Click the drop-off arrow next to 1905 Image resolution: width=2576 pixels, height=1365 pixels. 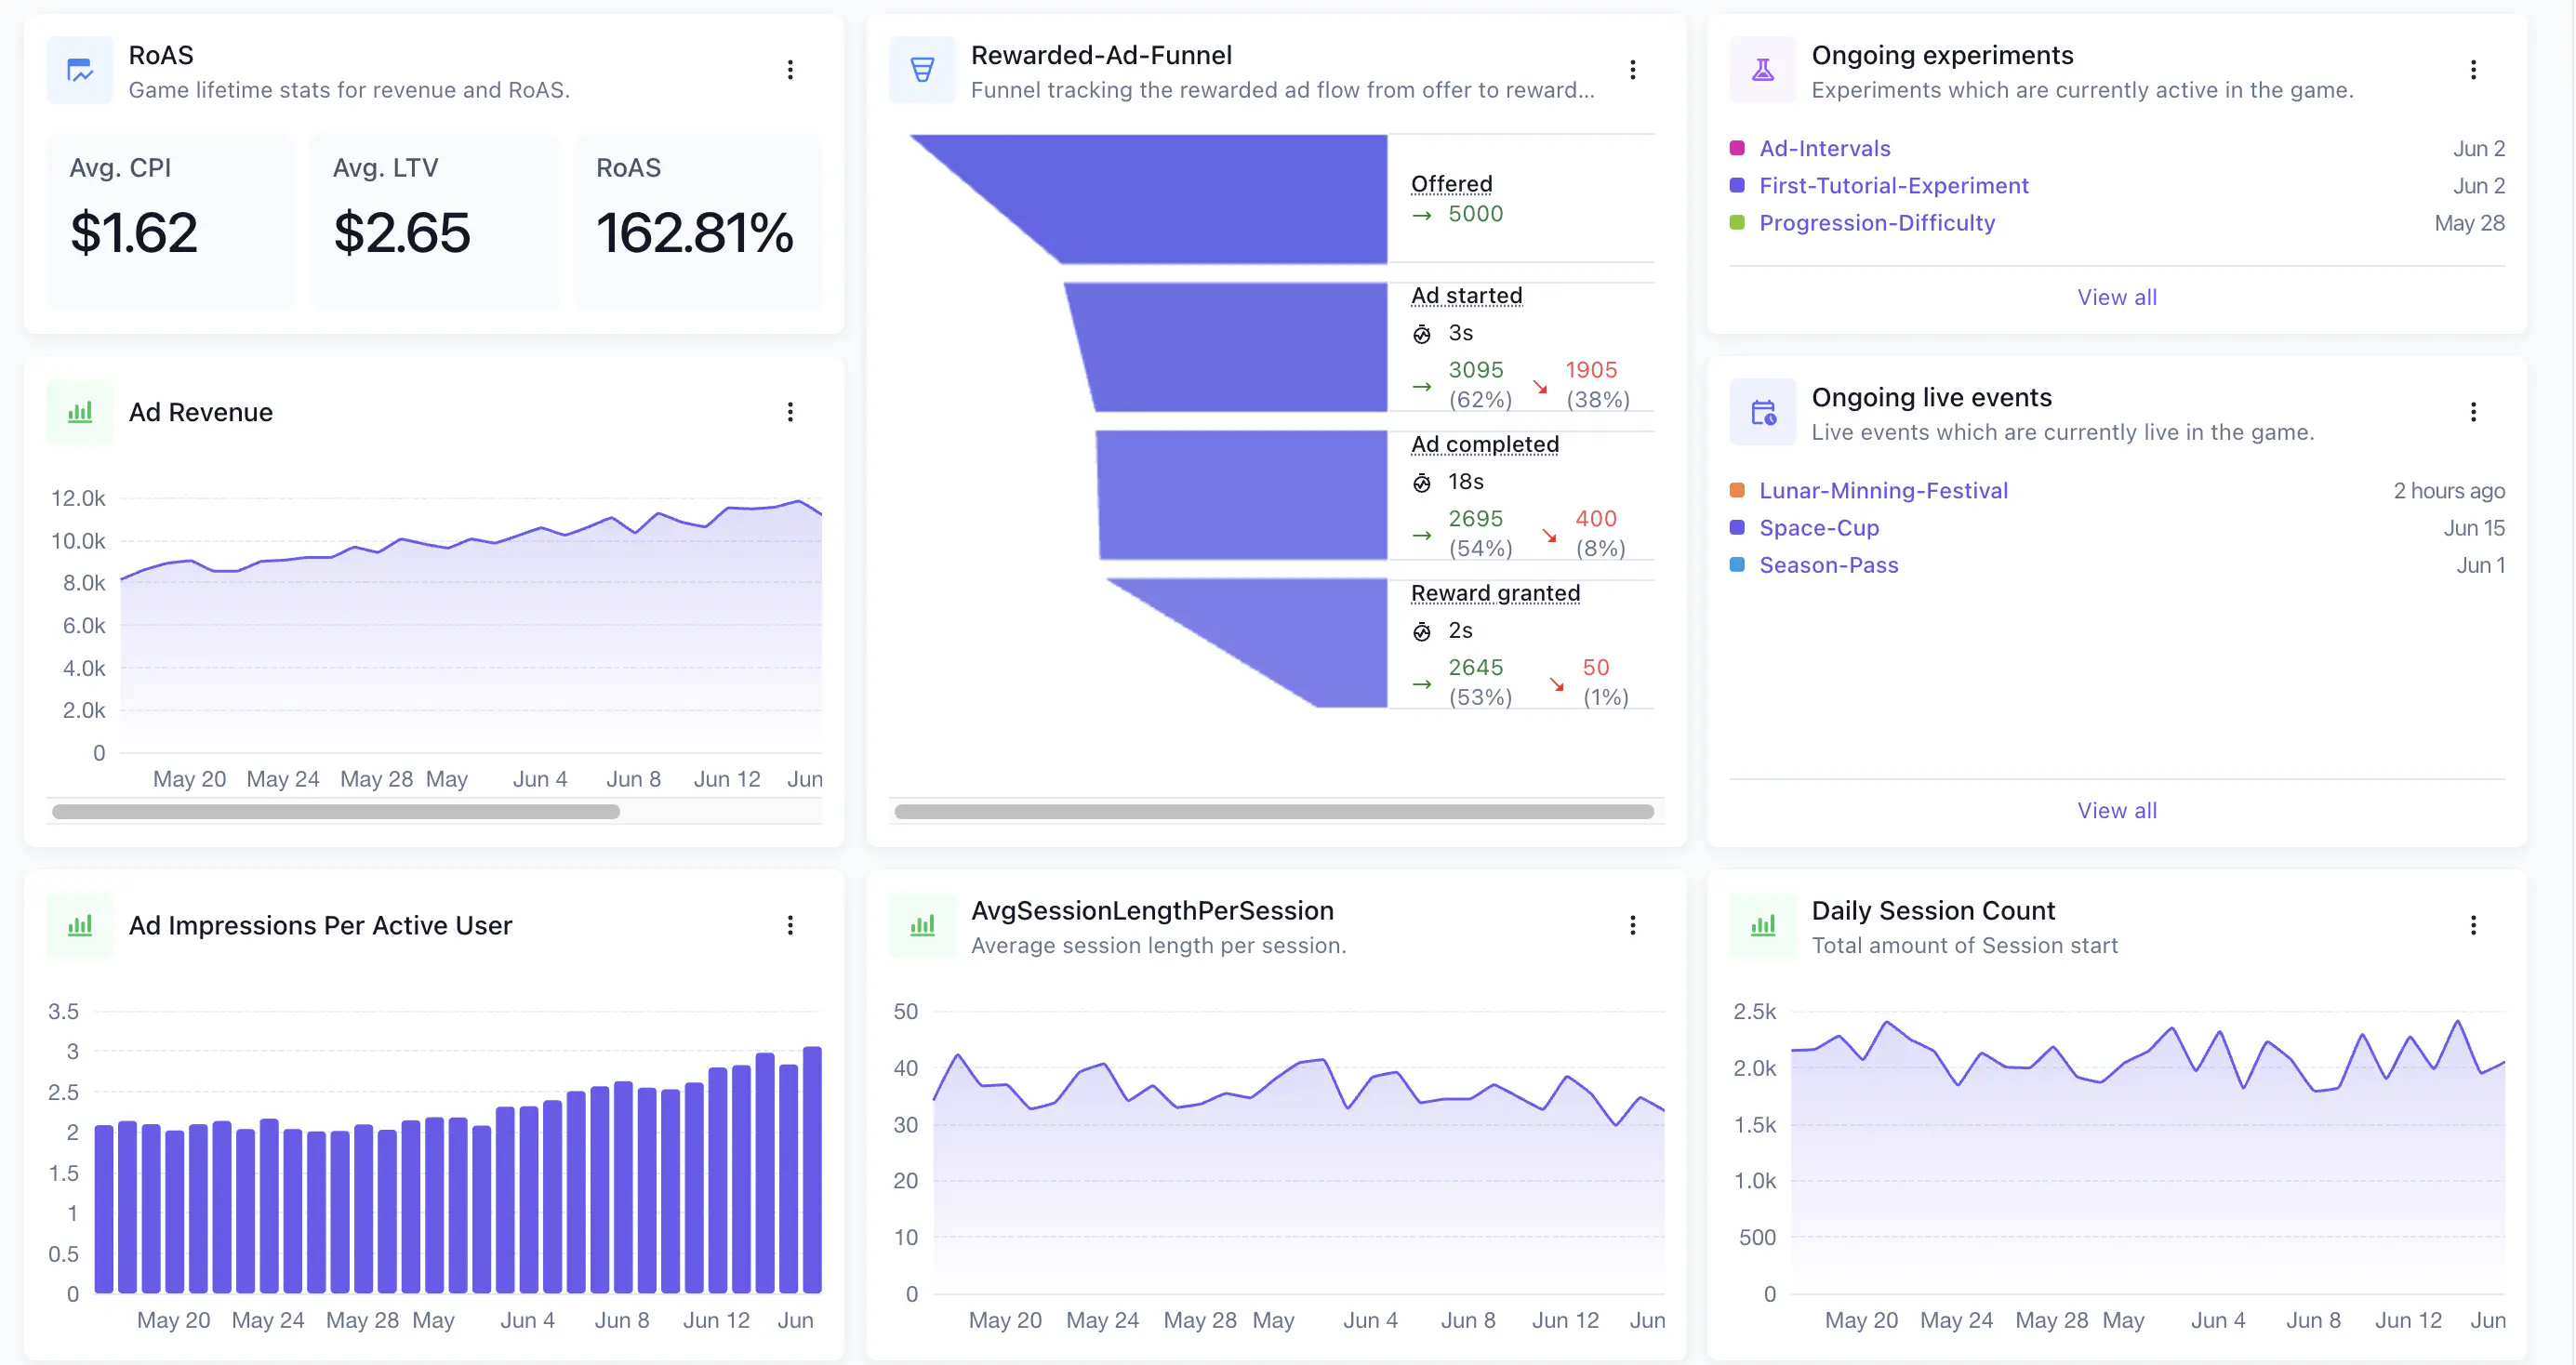1540,387
